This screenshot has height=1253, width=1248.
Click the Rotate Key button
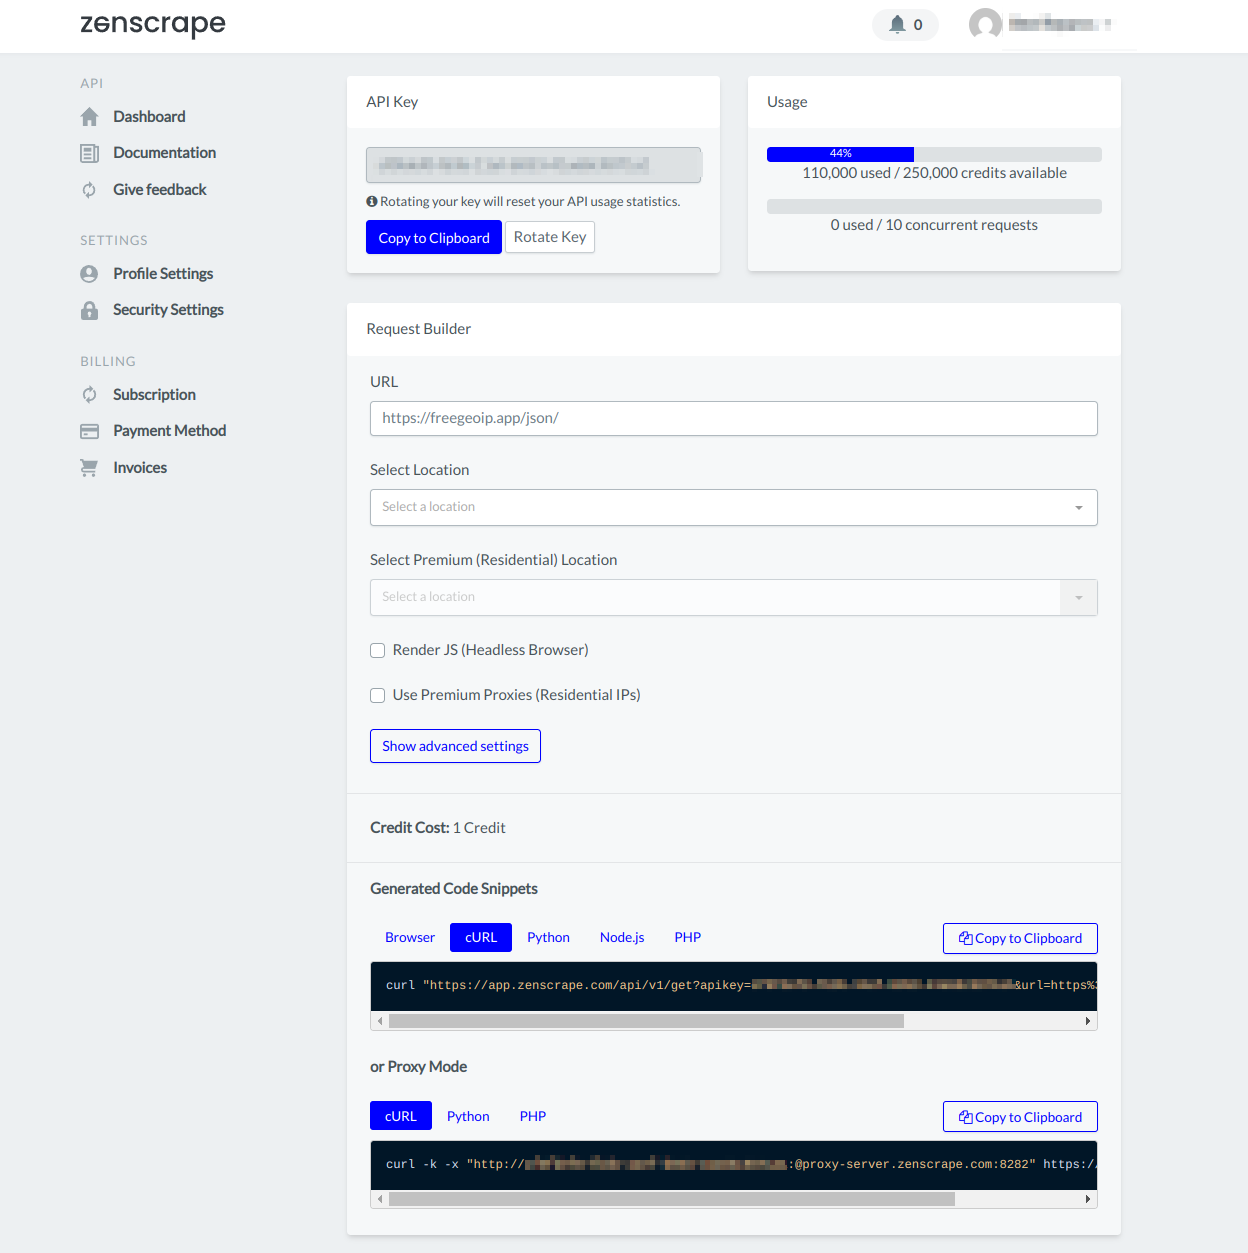point(550,237)
